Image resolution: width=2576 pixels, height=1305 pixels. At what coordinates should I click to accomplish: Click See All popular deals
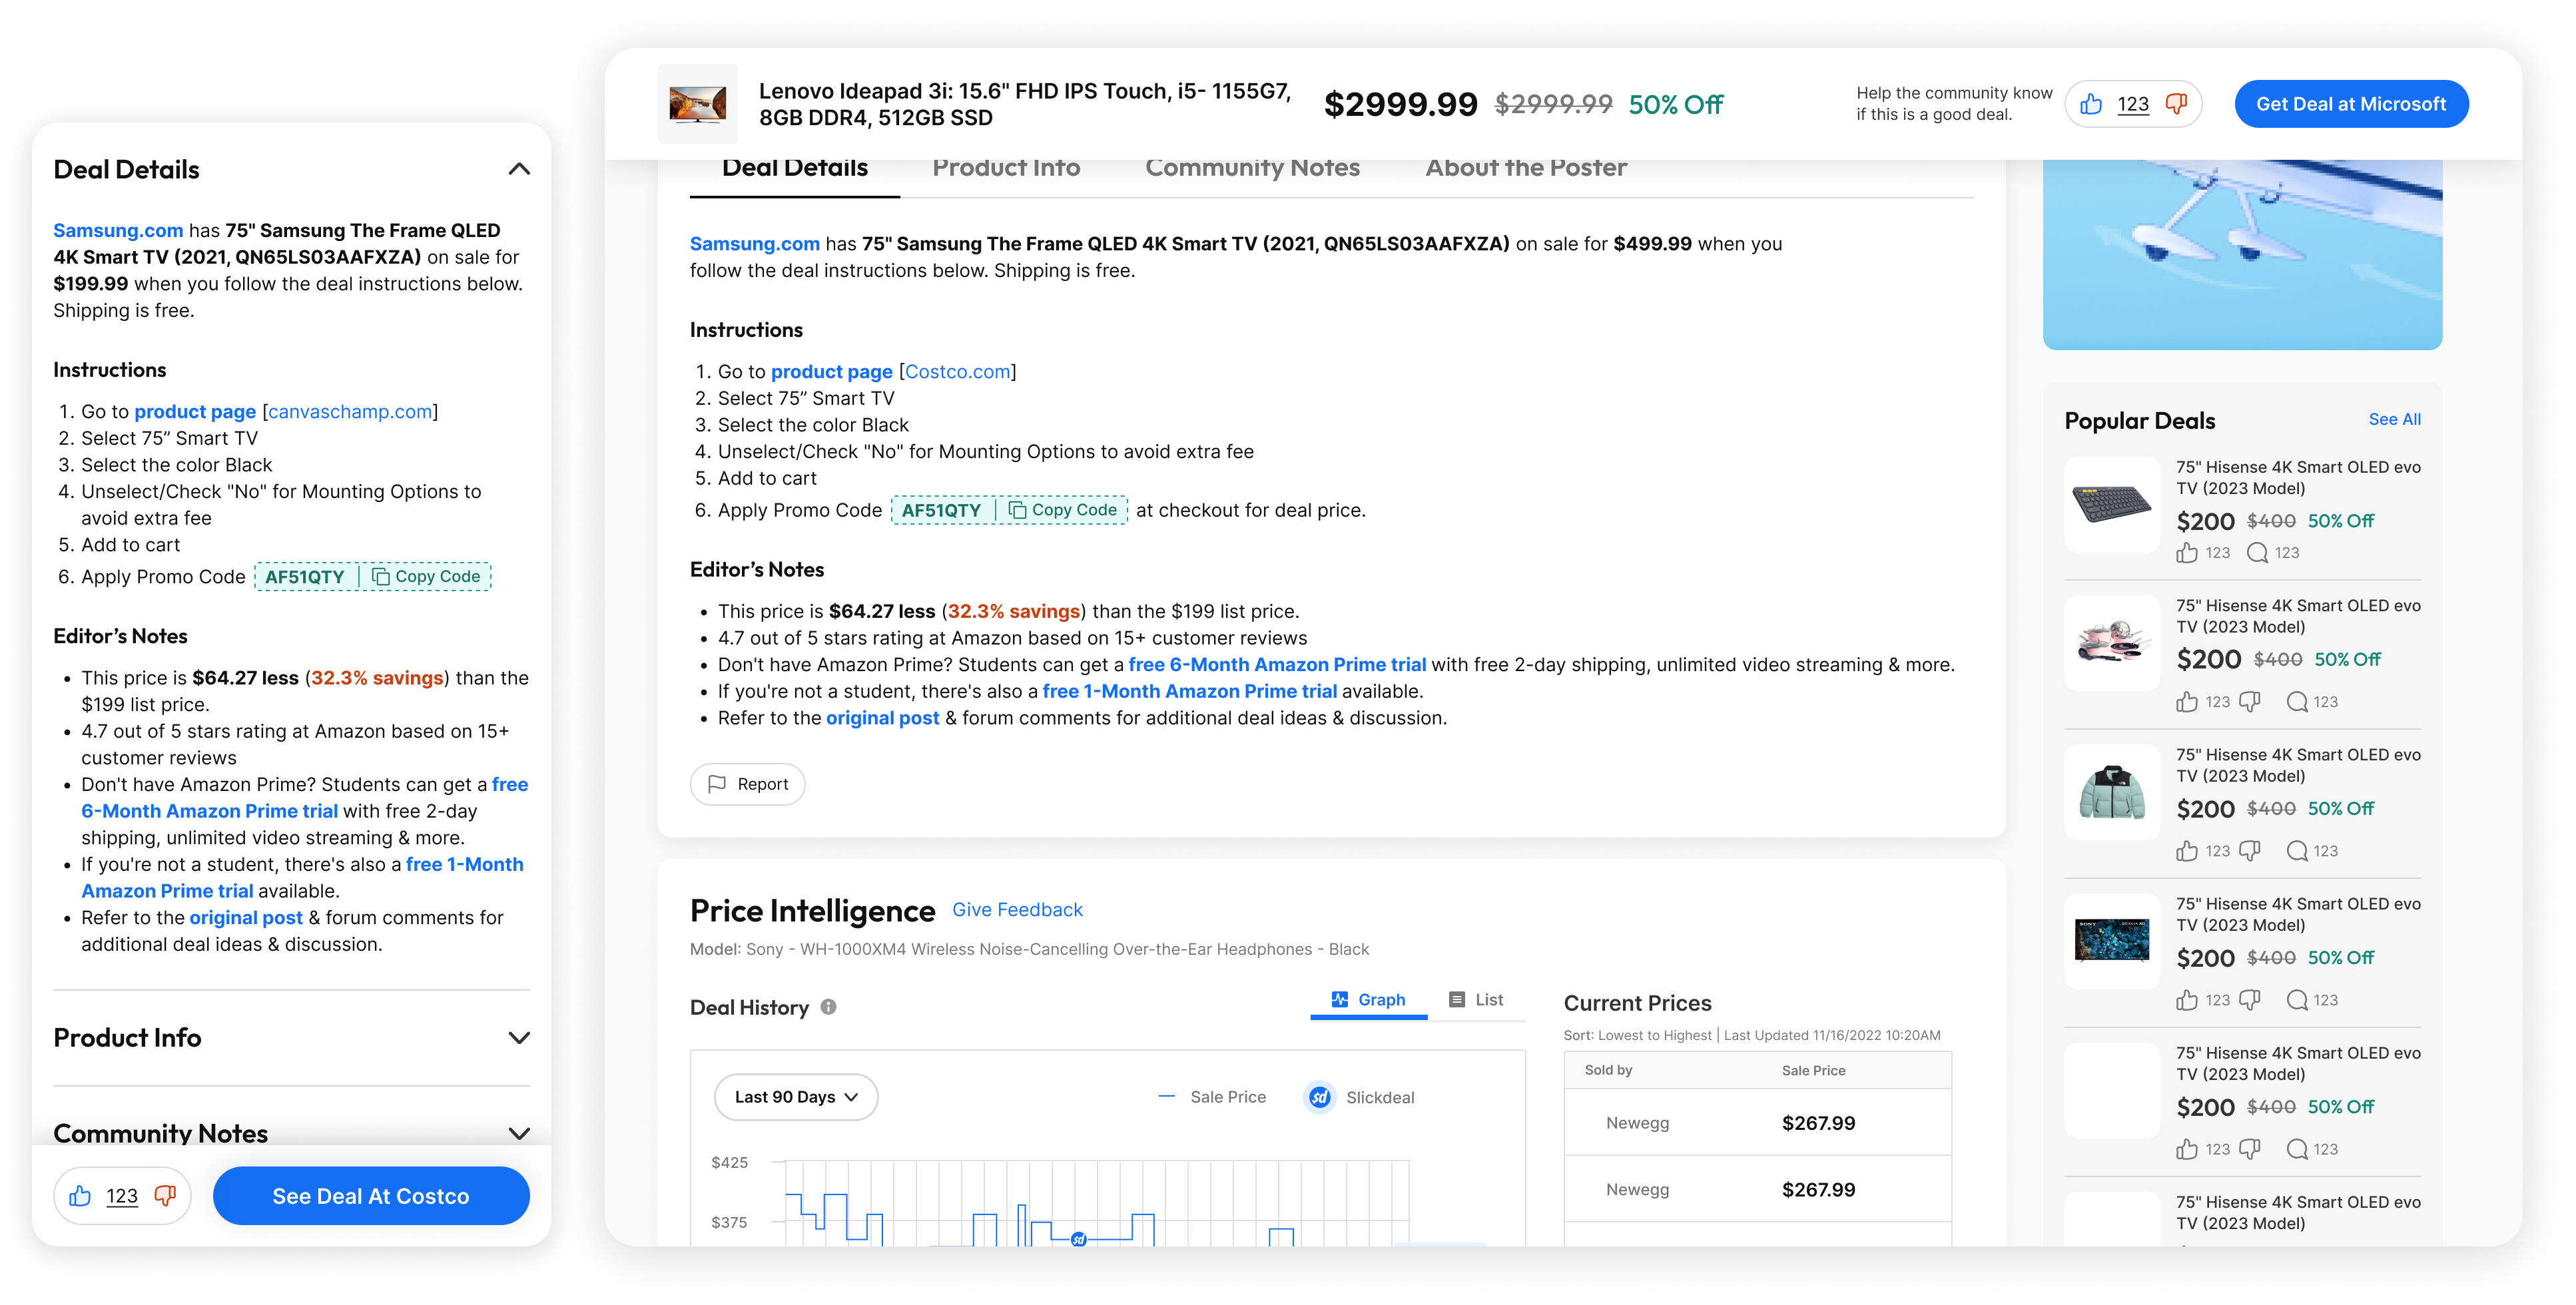(2394, 419)
